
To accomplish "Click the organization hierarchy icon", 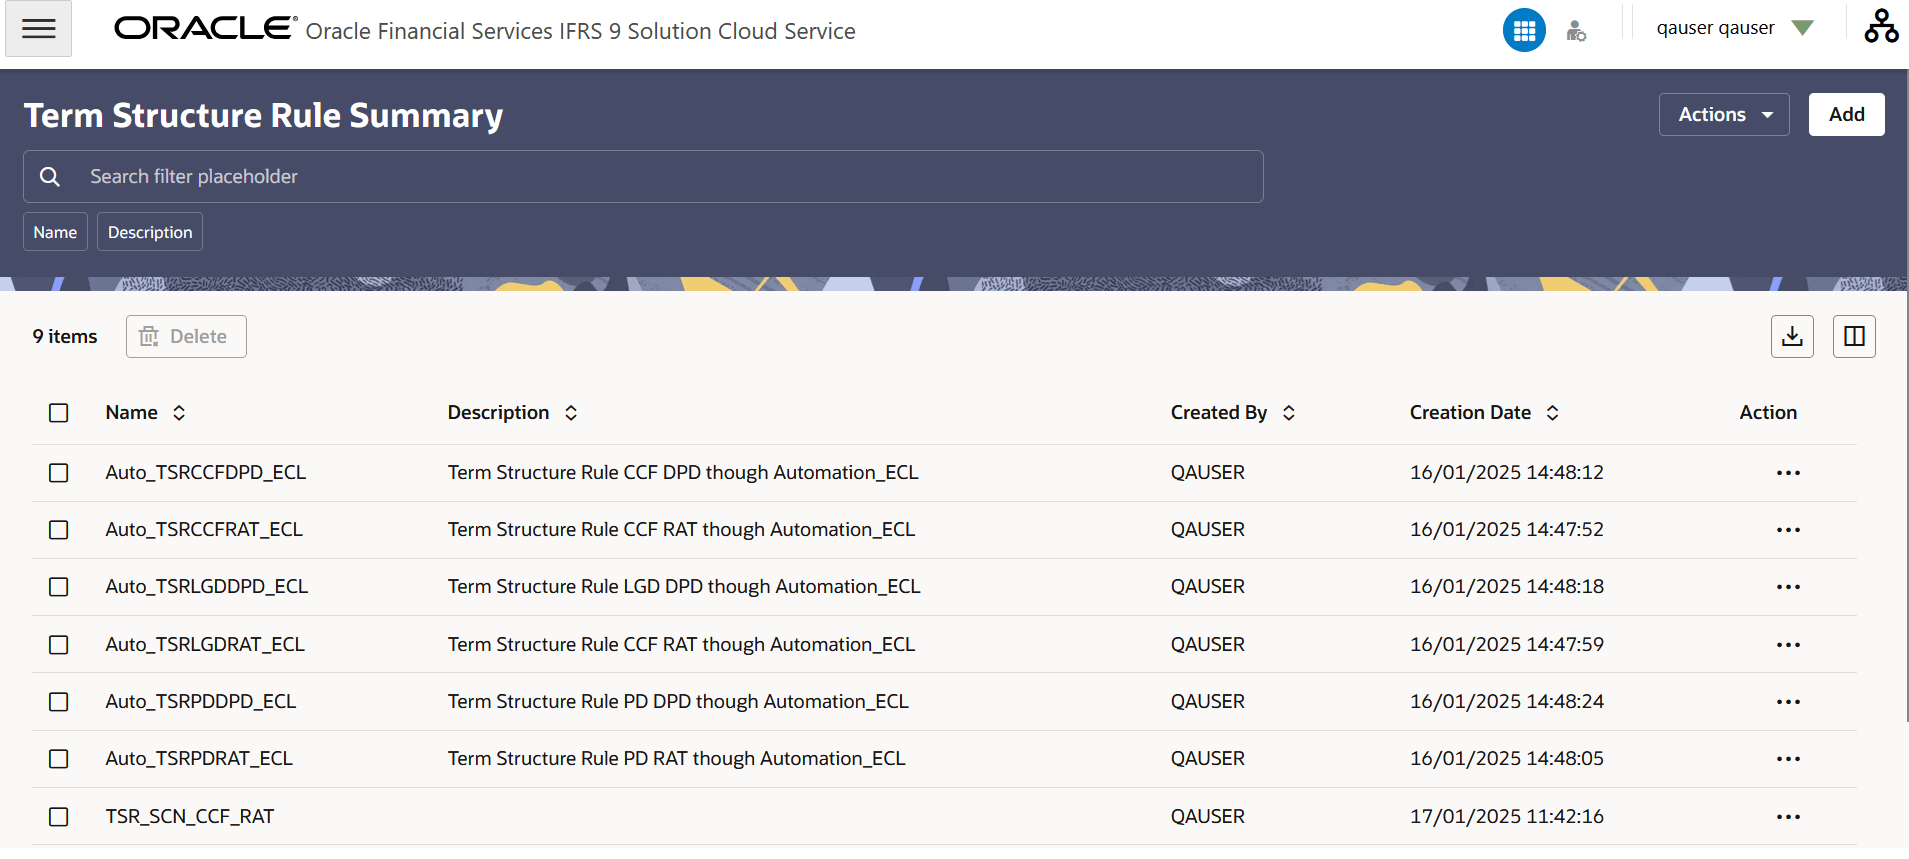I will click(1880, 27).
